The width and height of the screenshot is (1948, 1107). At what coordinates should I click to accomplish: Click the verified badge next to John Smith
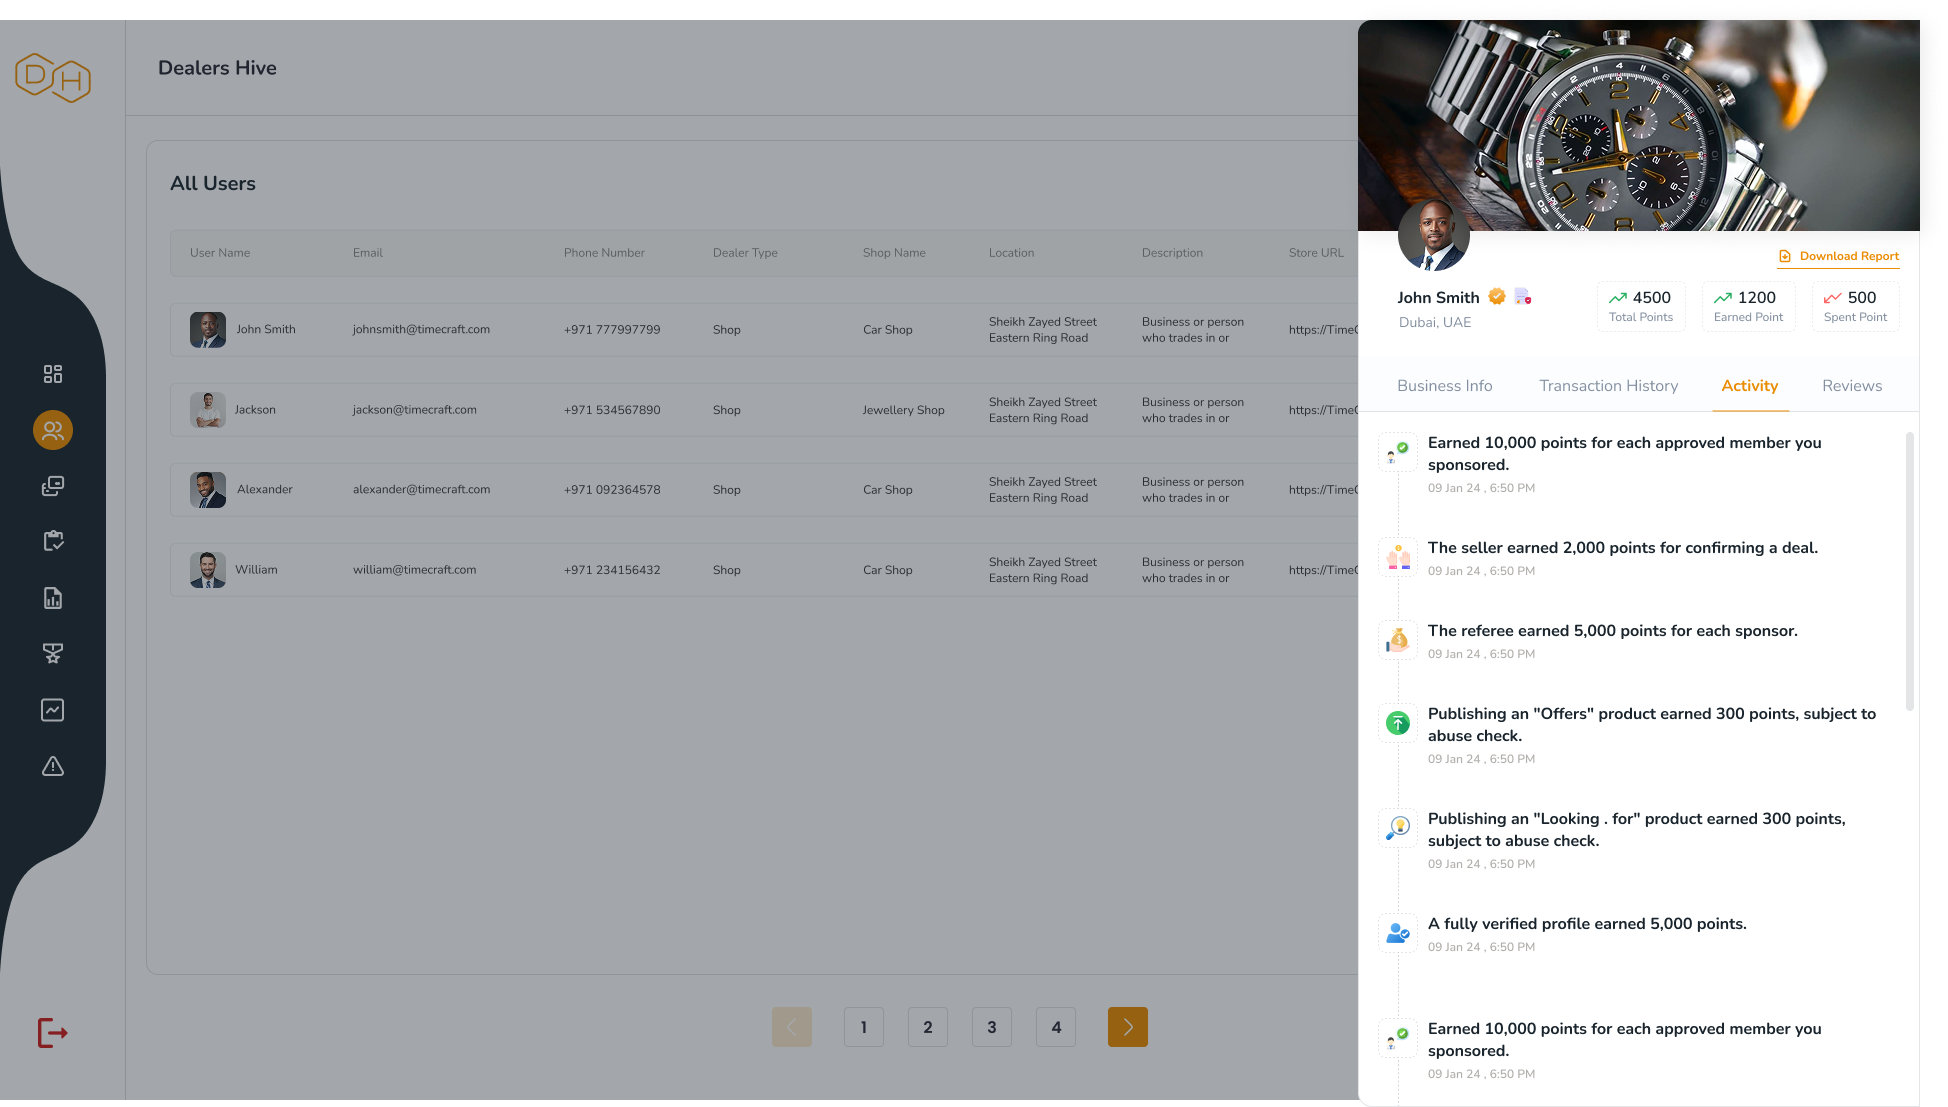pos(1497,296)
